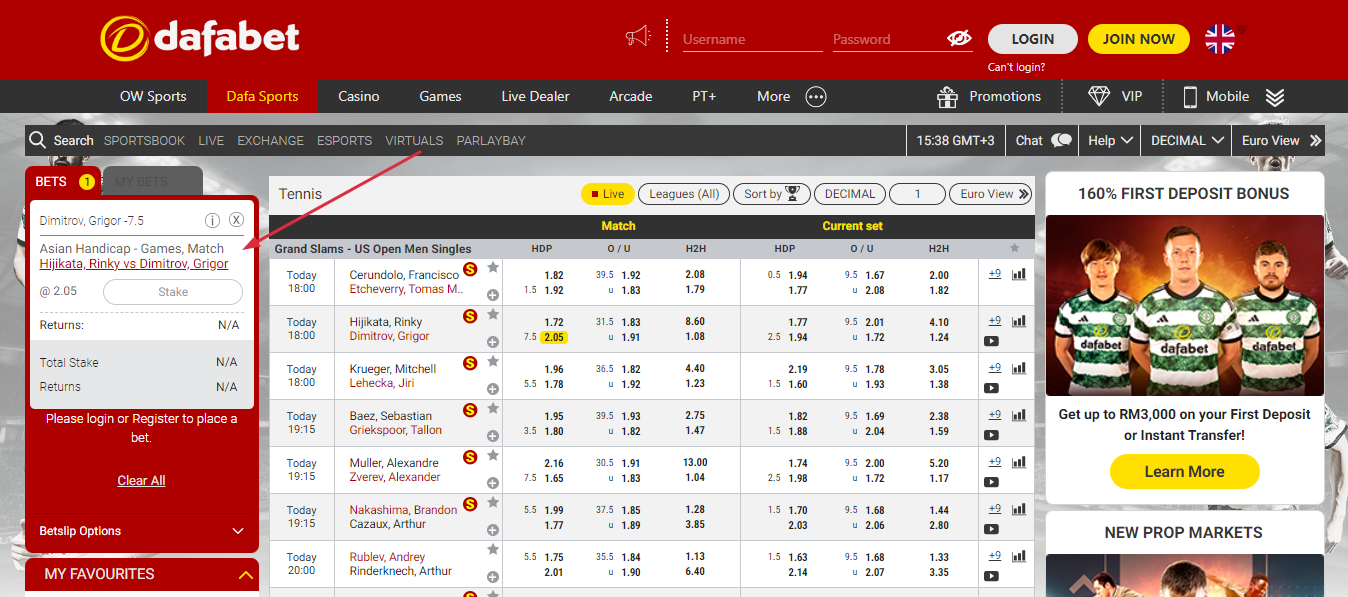Watch the Krueger vs Lehecka live stream
1348x597 pixels.
point(991,388)
